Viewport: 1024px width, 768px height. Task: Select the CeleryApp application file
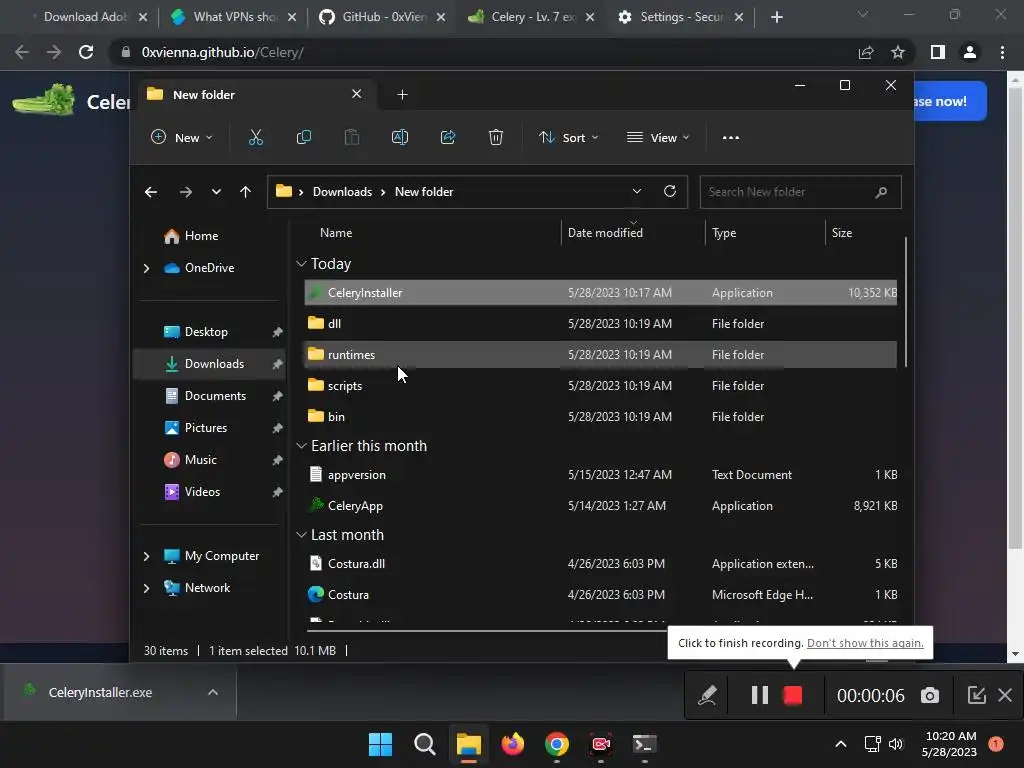tap(601, 506)
